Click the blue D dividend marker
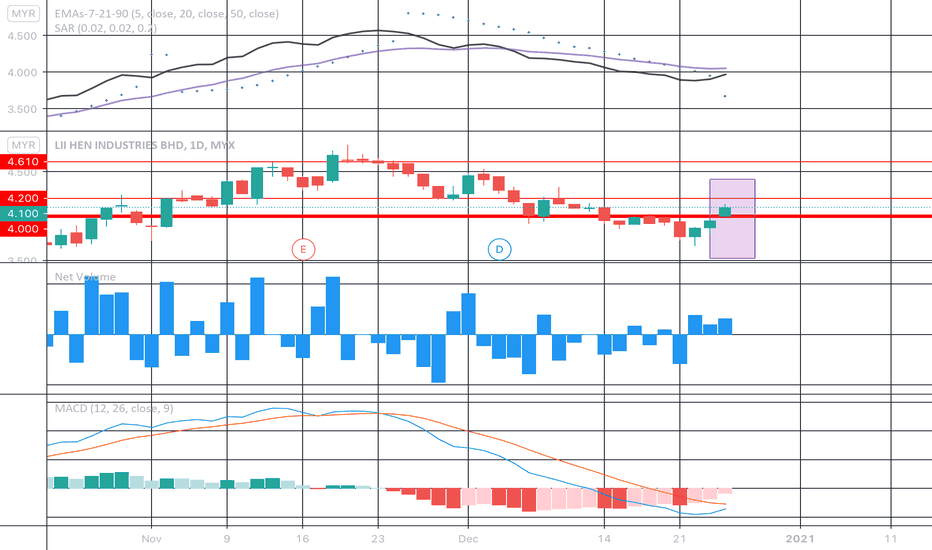932x550 pixels. 499,249
